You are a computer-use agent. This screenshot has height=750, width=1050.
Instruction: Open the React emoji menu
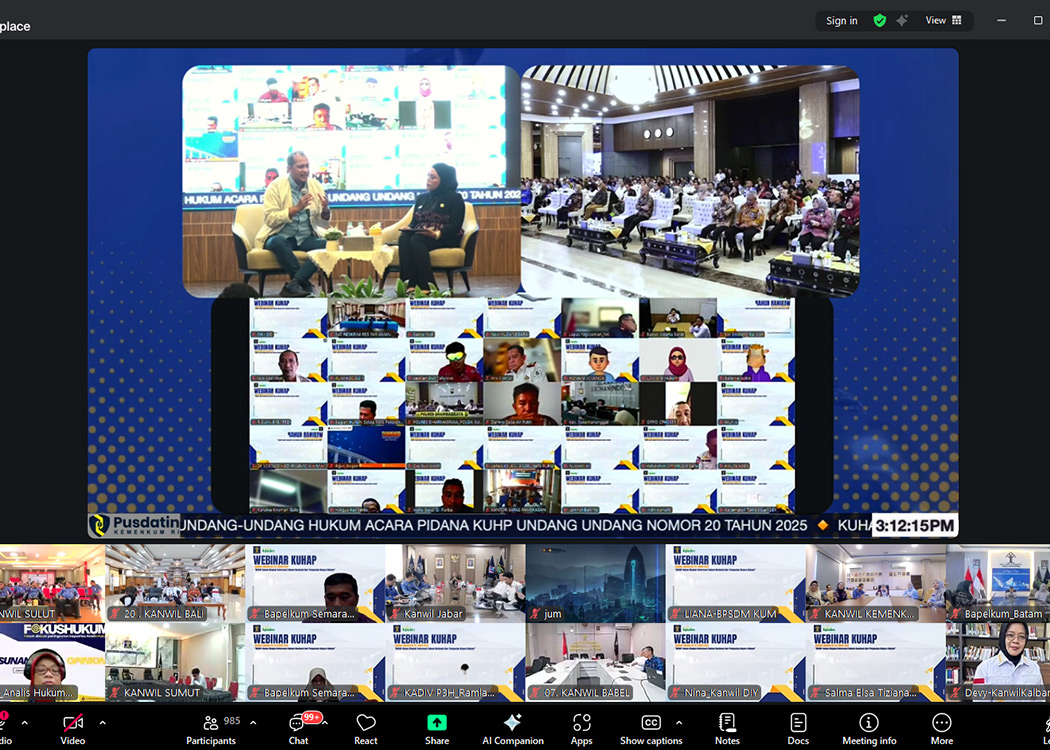(x=366, y=727)
